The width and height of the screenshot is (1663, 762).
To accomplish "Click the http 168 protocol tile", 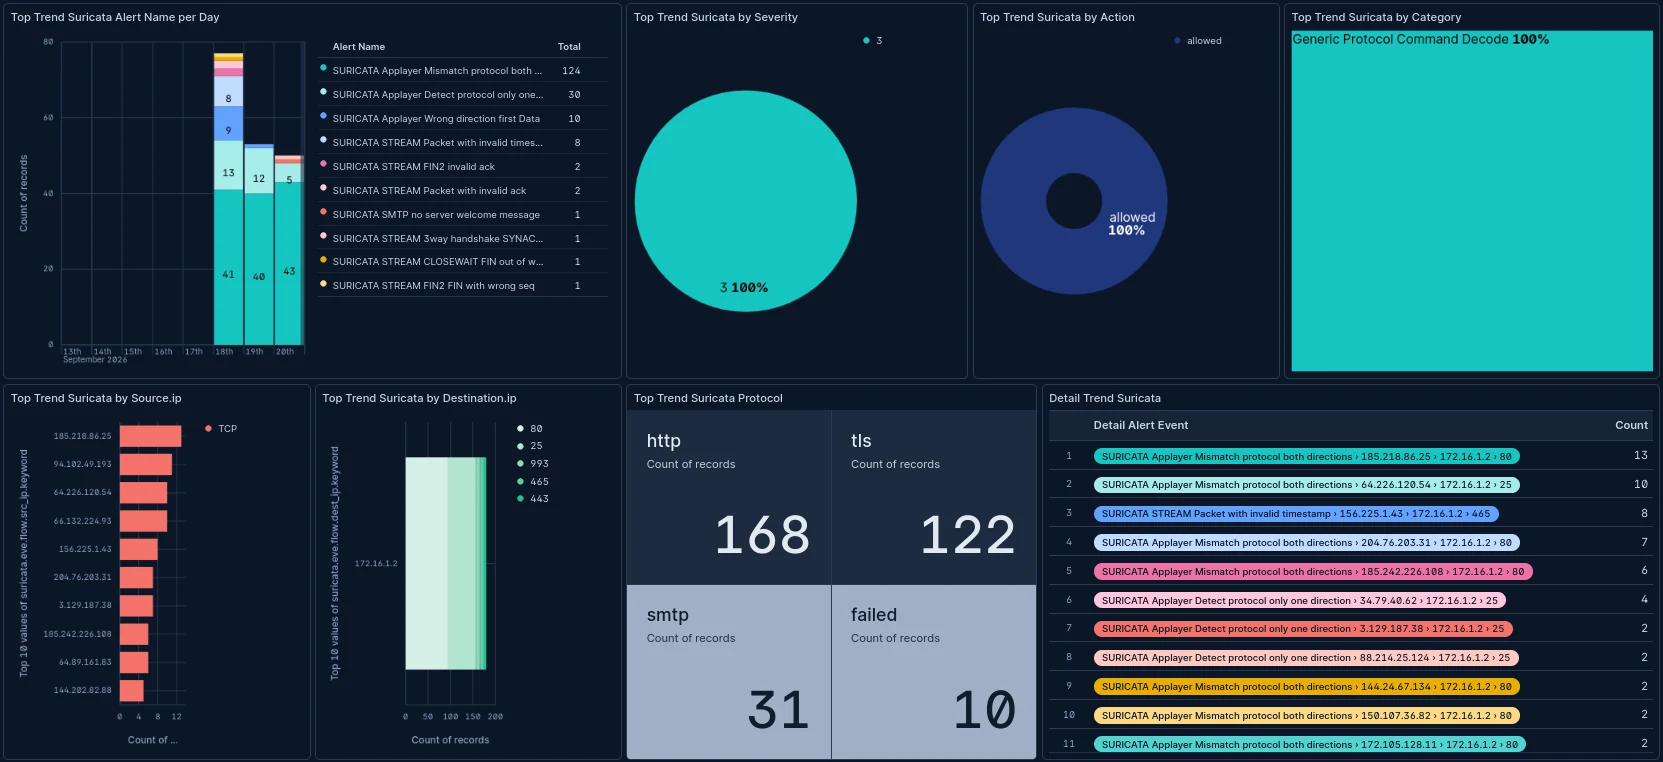I will point(729,497).
